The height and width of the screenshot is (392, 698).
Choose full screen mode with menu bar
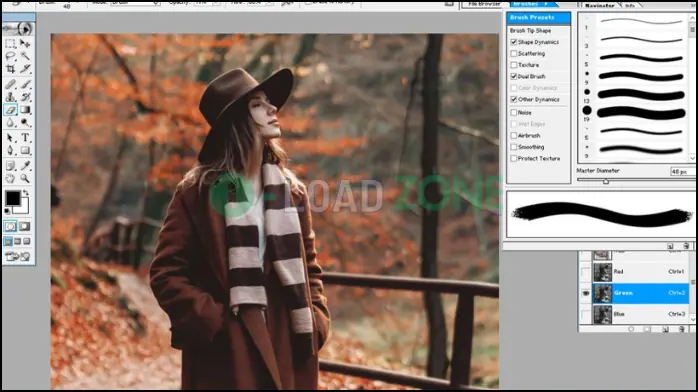[x=17, y=241]
